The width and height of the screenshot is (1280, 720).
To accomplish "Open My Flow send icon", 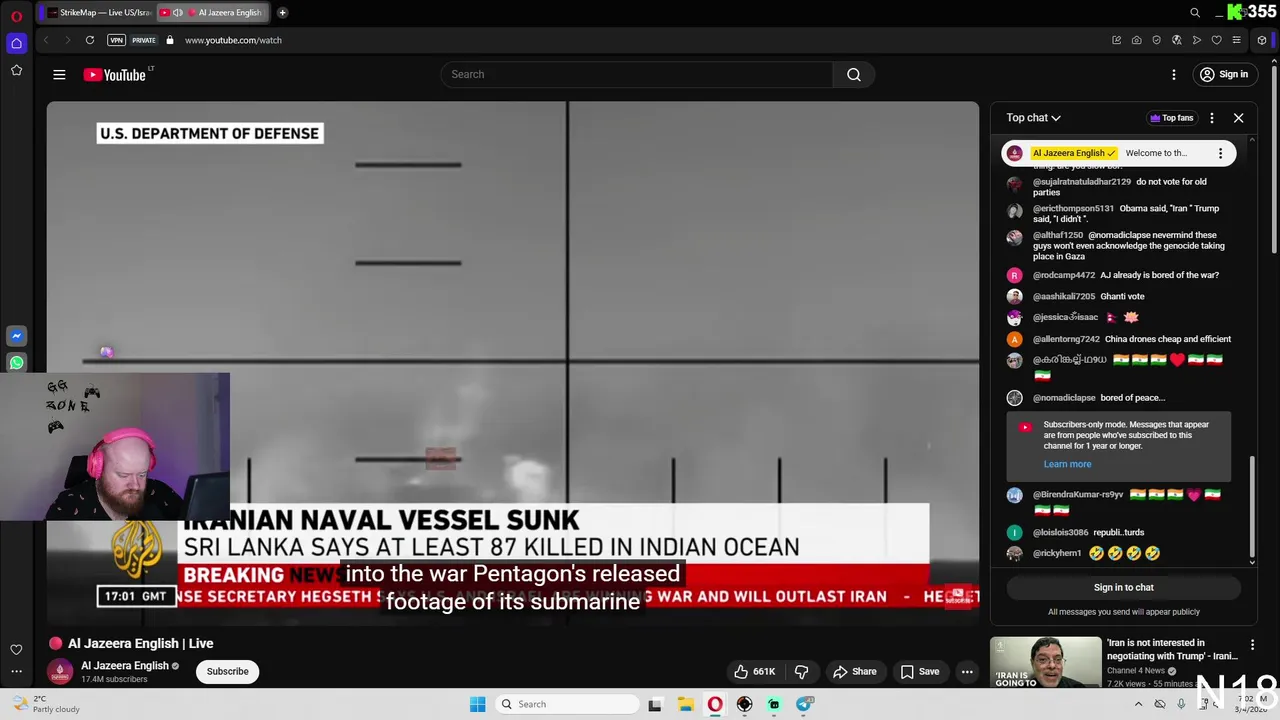I will point(1196,40).
